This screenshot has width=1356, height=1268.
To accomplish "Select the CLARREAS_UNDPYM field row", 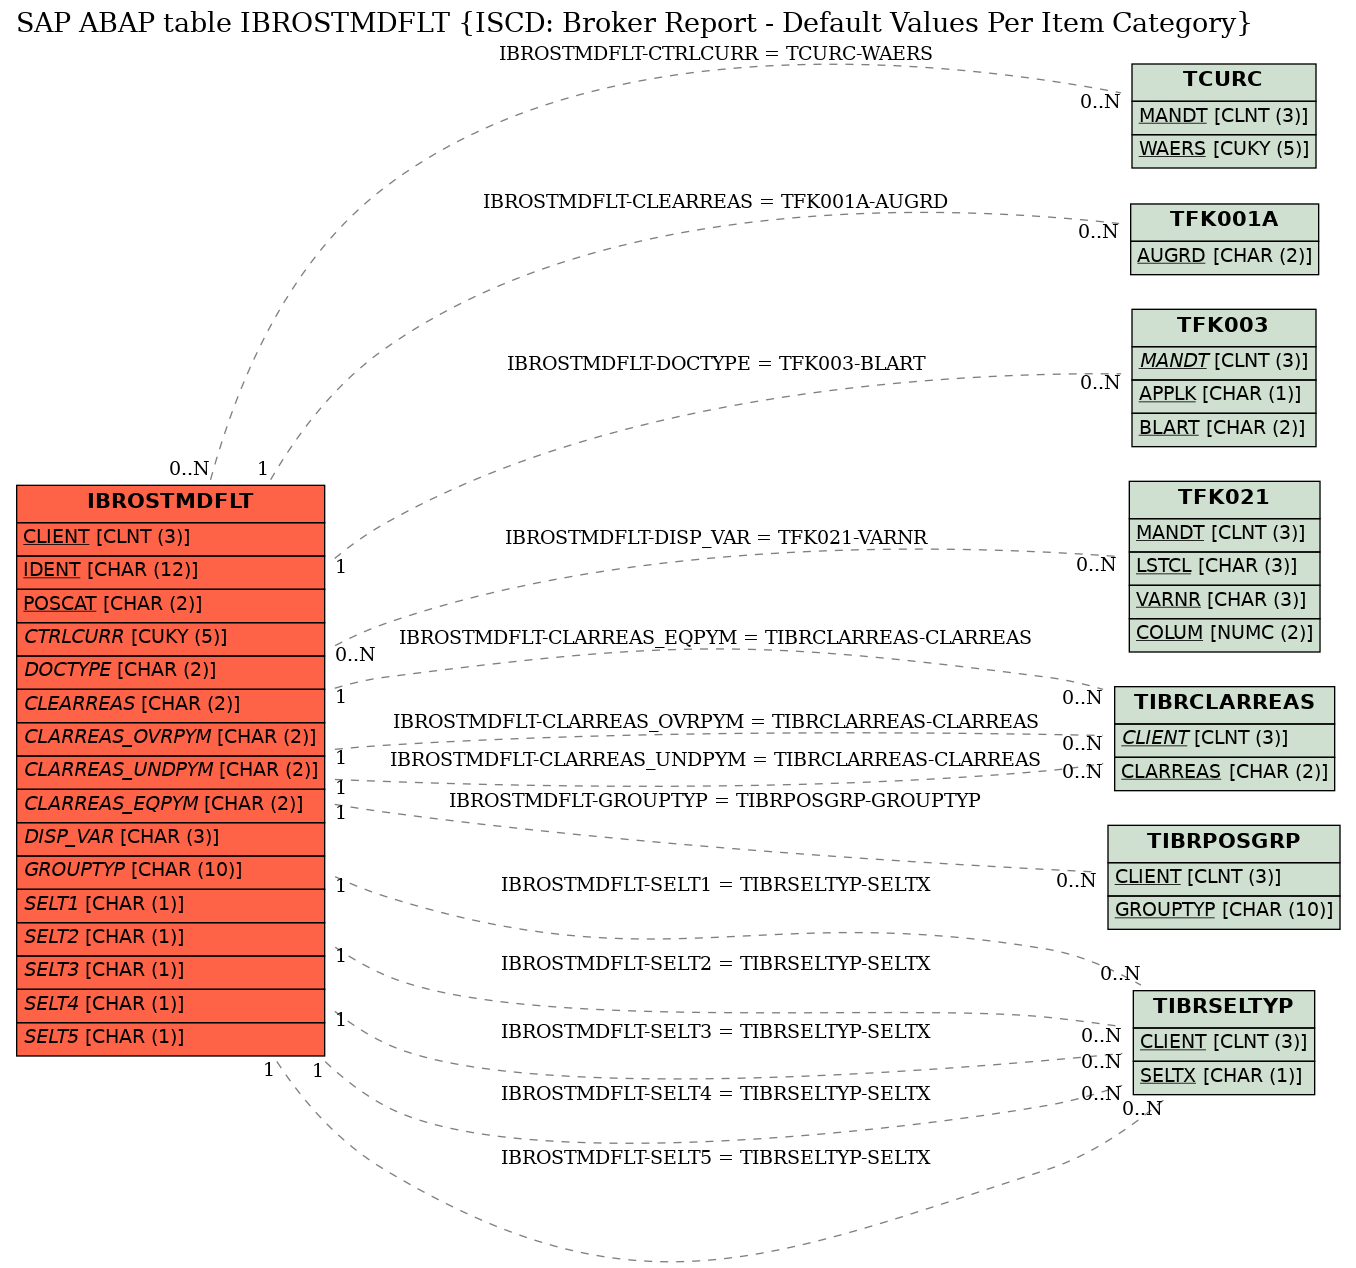I will tap(171, 771).
